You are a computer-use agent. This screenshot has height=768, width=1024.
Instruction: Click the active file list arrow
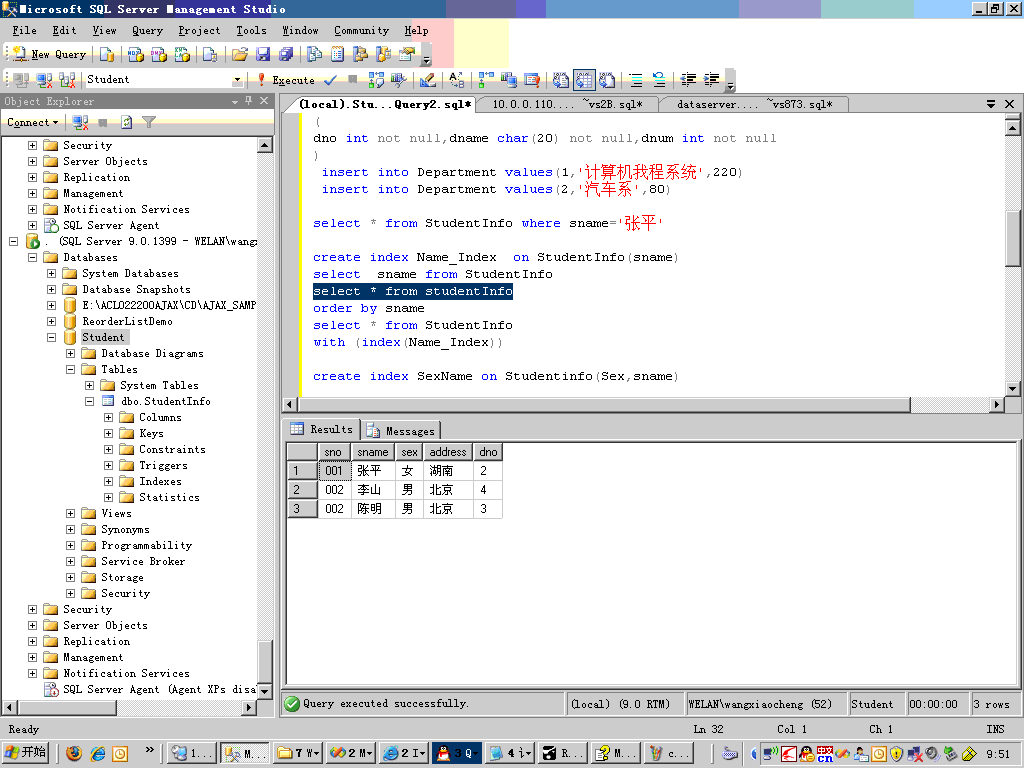991,104
